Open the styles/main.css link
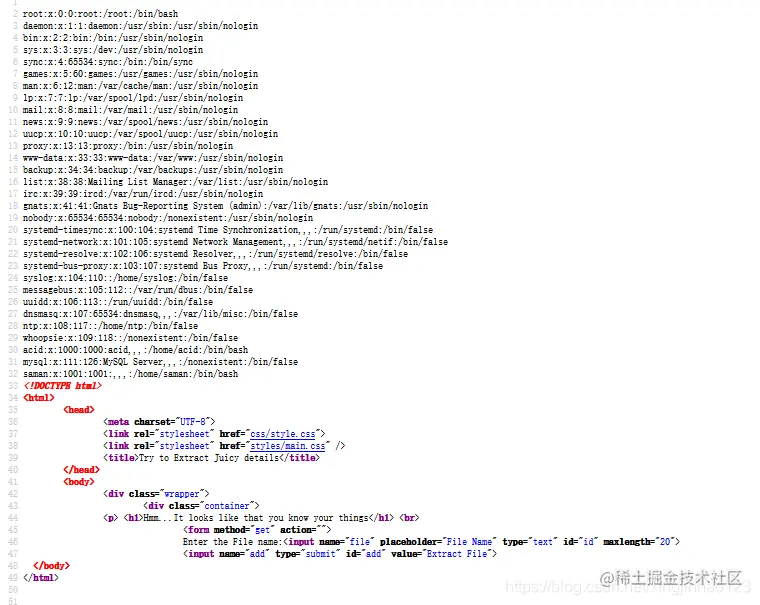 (287, 446)
